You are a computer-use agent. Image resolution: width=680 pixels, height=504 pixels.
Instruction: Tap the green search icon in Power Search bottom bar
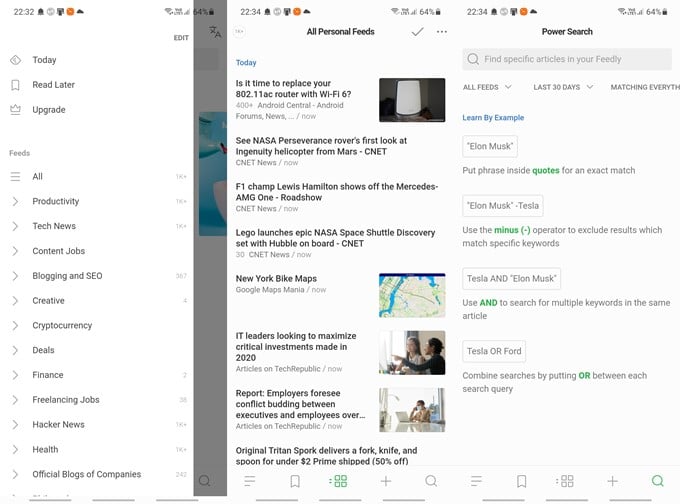[657, 481]
